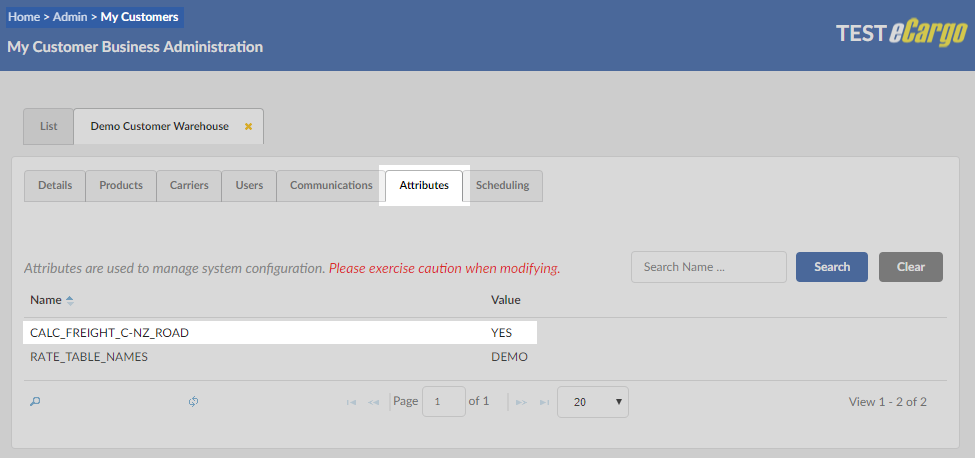The width and height of the screenshot is (975, 458).
Task: Switch to the List tab
Action: coord(49,127)
